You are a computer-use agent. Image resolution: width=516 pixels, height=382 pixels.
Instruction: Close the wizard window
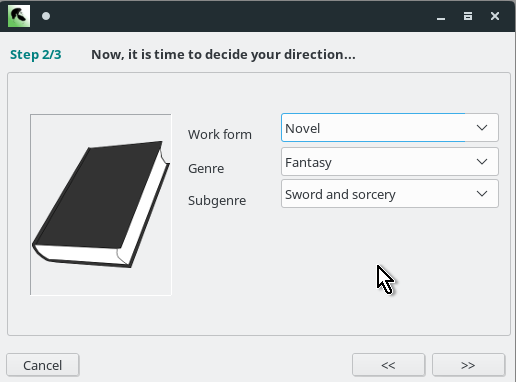495,16
